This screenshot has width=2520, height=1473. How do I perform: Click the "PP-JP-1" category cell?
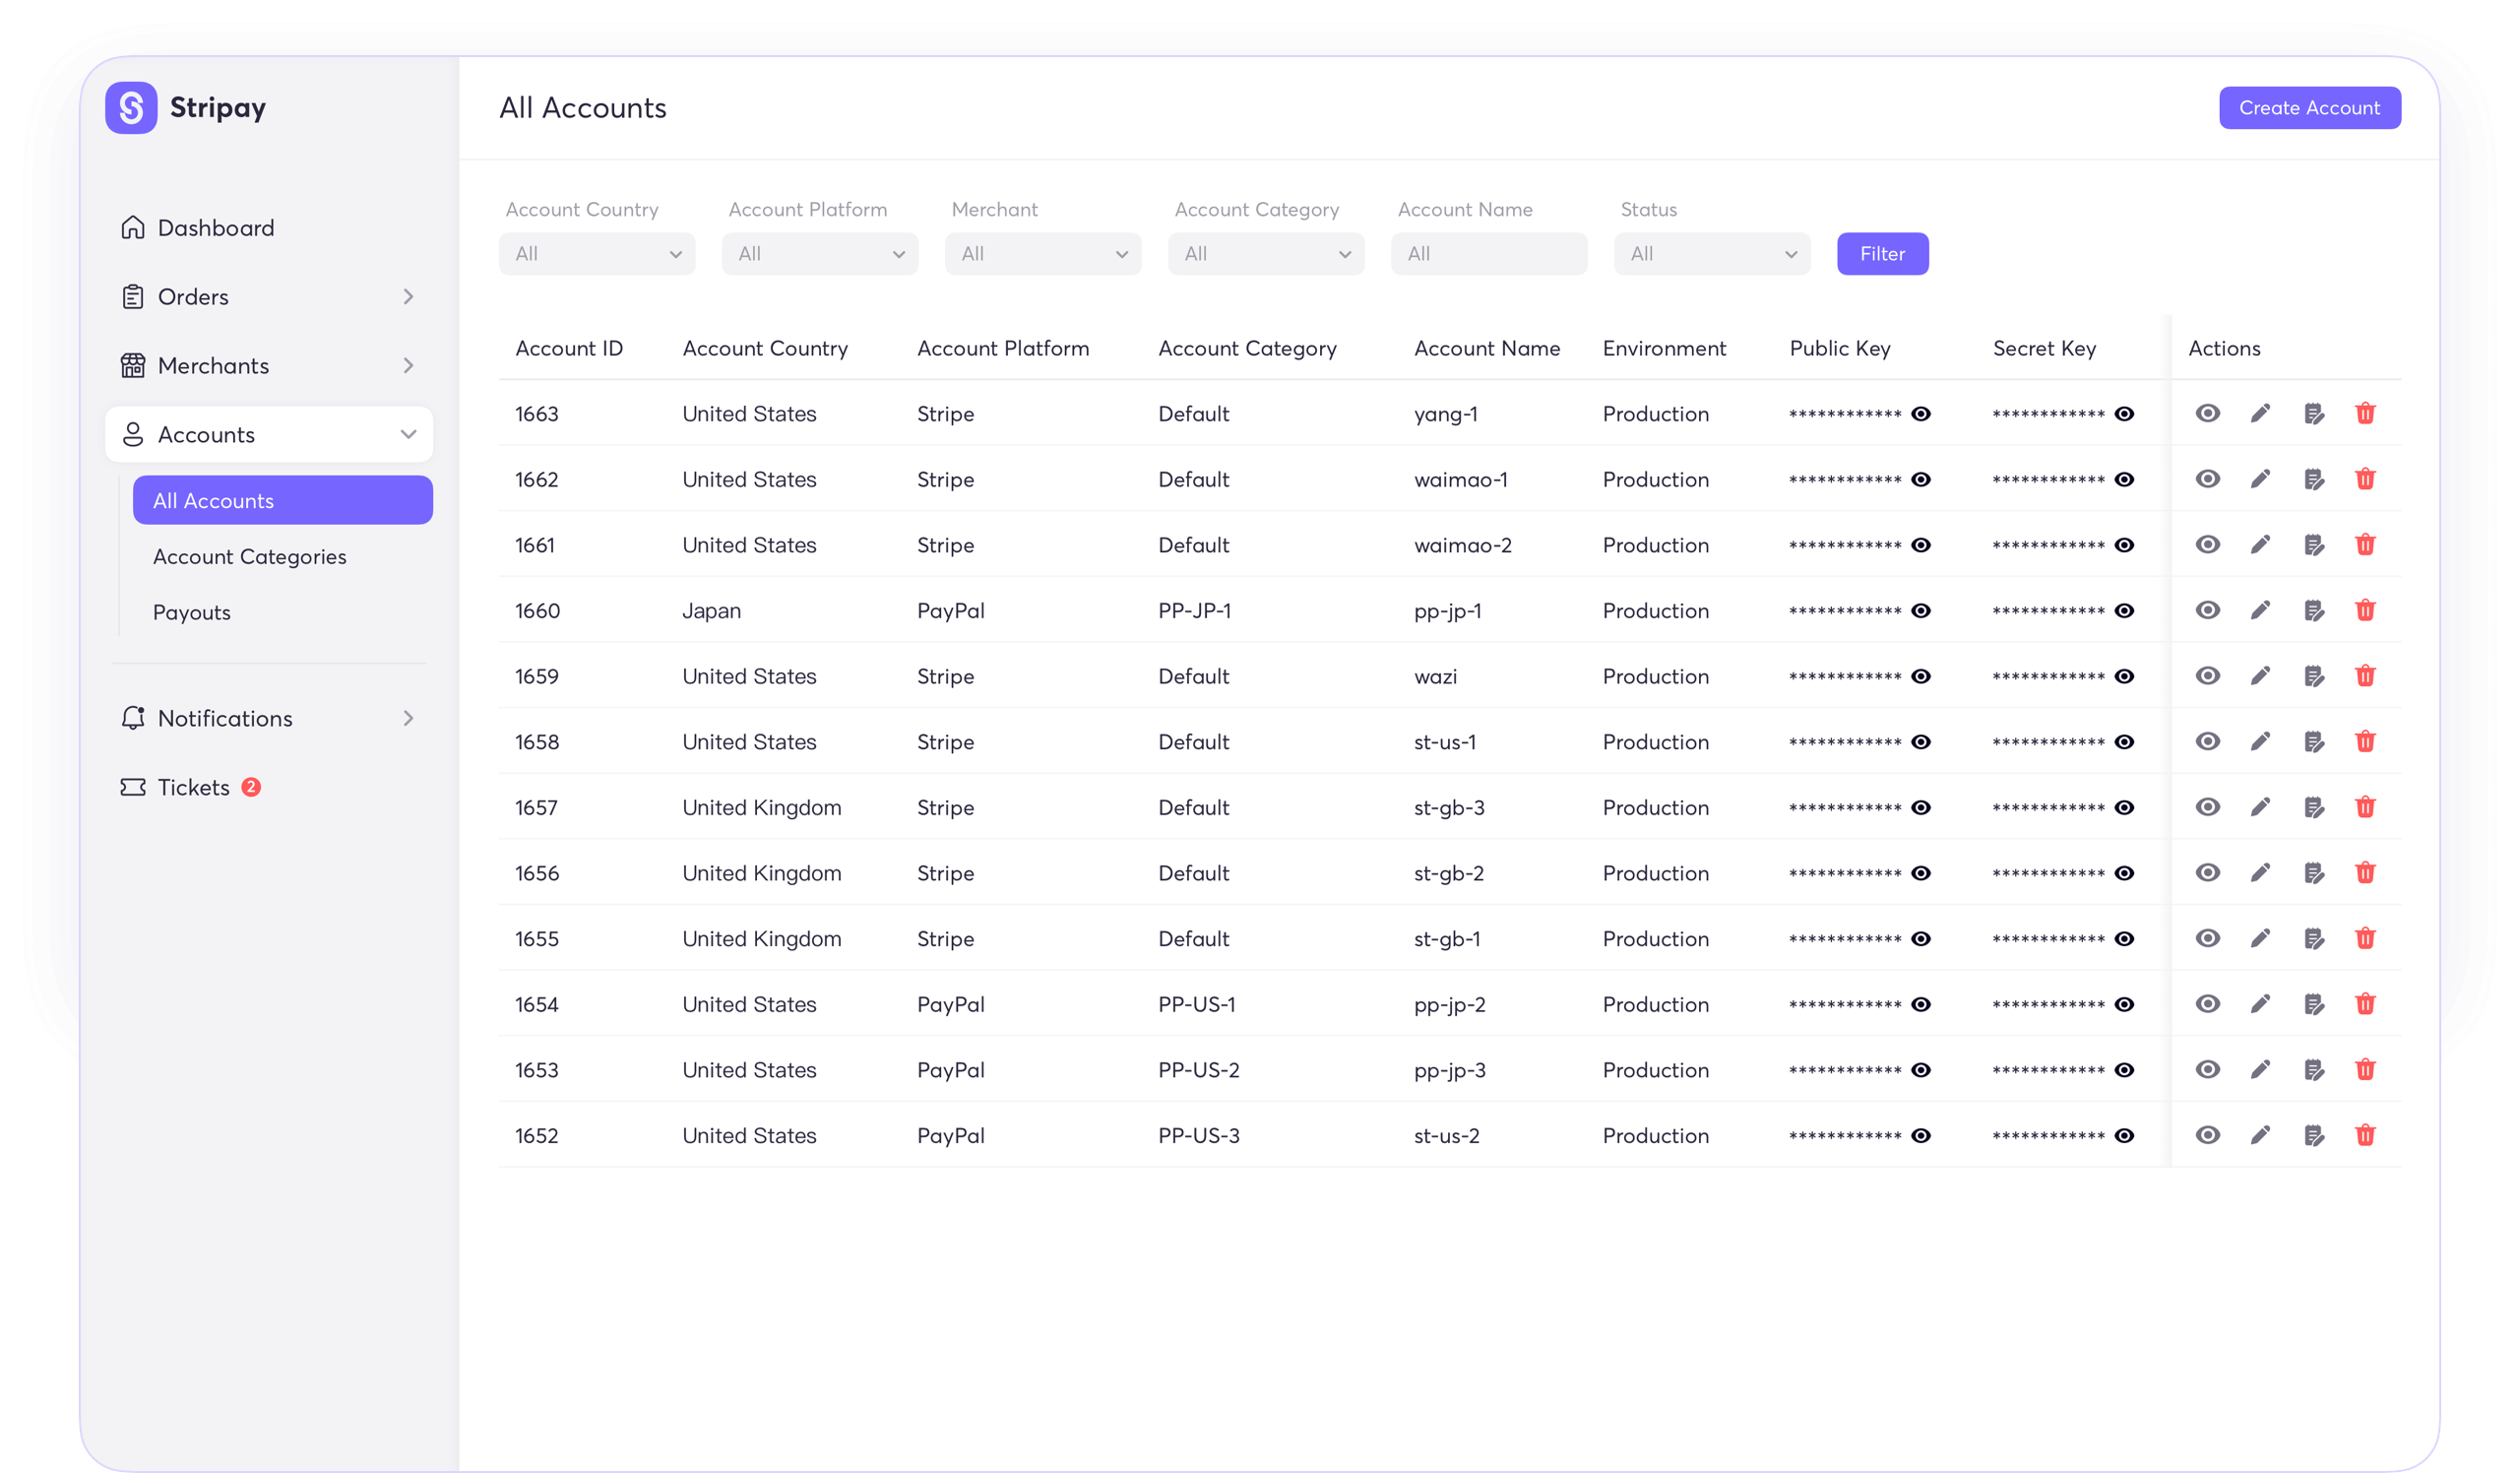click(x=1194, y=611)
